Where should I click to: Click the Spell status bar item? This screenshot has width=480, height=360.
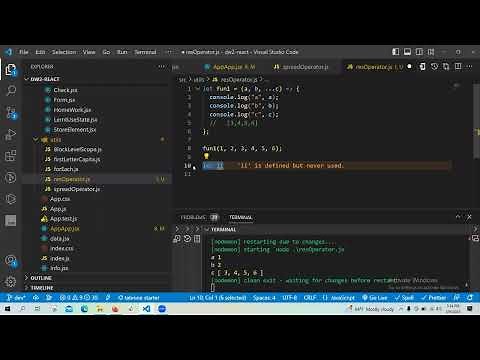coord(404,298)
